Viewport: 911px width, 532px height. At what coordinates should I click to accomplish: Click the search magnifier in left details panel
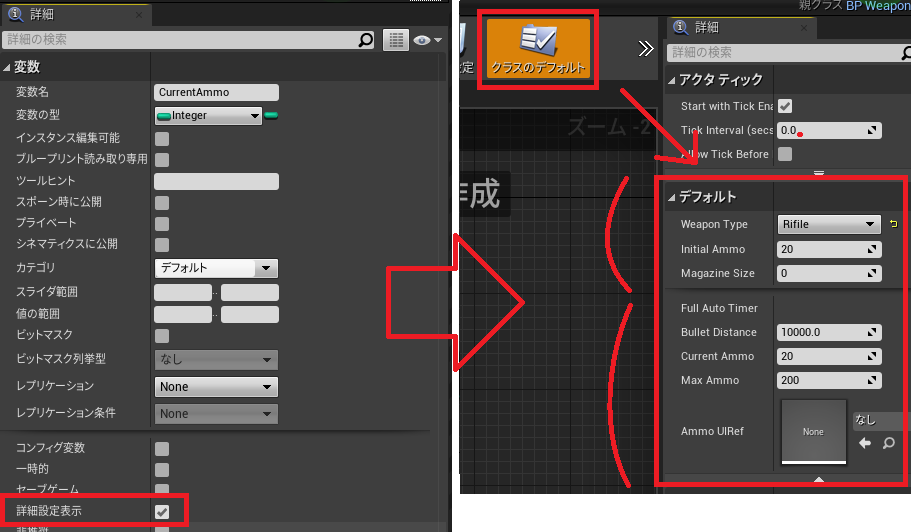tap(365, 40)
